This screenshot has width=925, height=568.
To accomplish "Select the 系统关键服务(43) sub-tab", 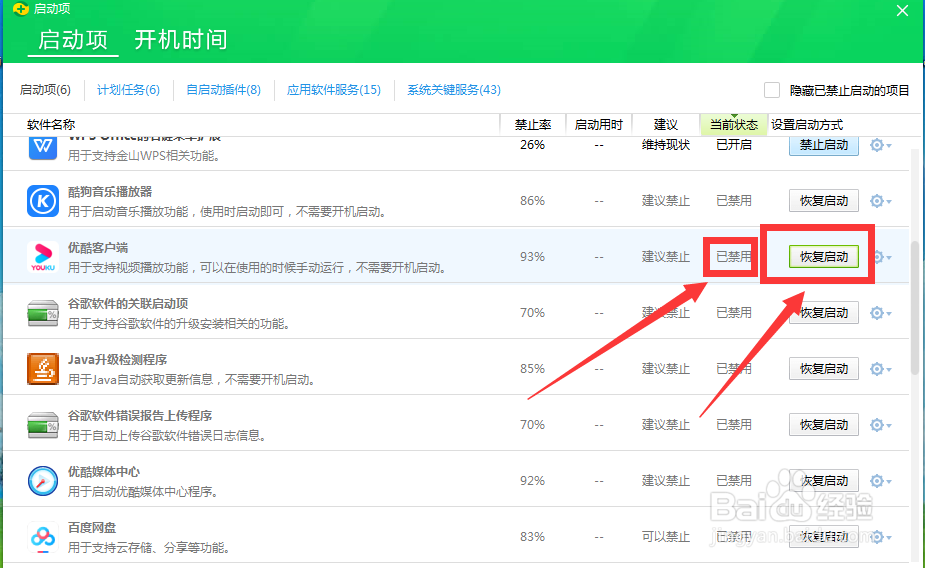I will [x=454, y=90].
